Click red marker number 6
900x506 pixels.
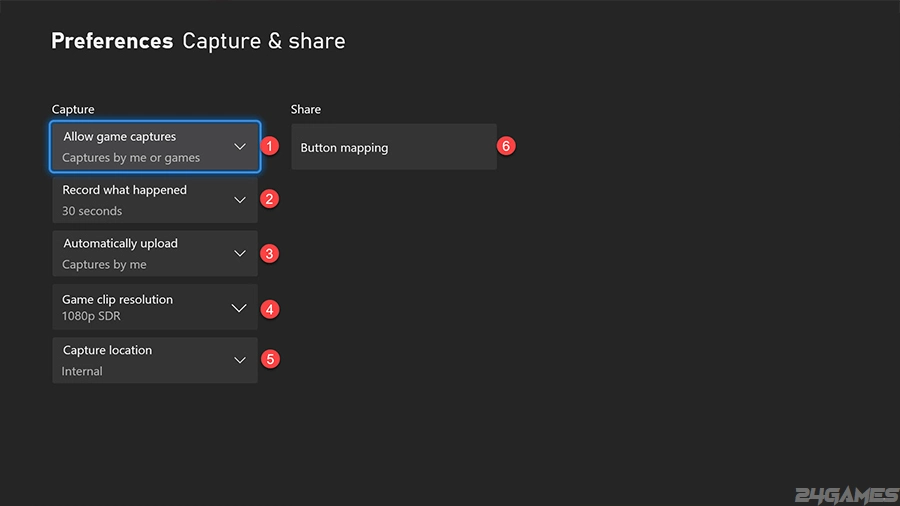click(506, 146)
